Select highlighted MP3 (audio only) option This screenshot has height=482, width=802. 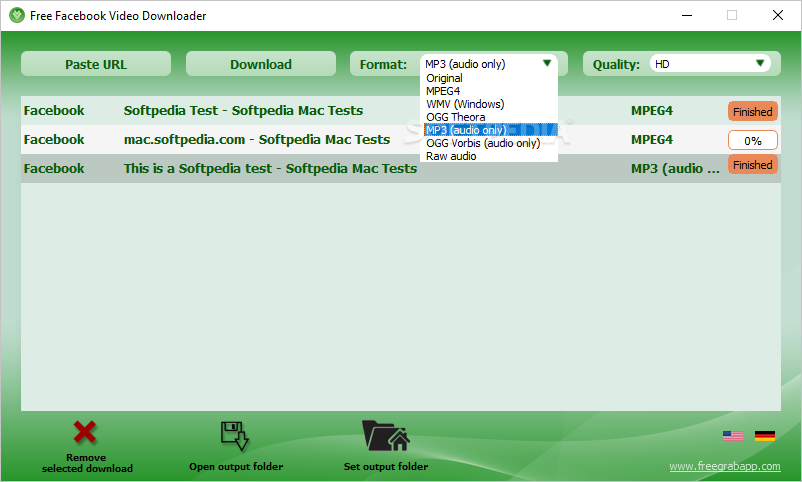[x=491, y=130]
